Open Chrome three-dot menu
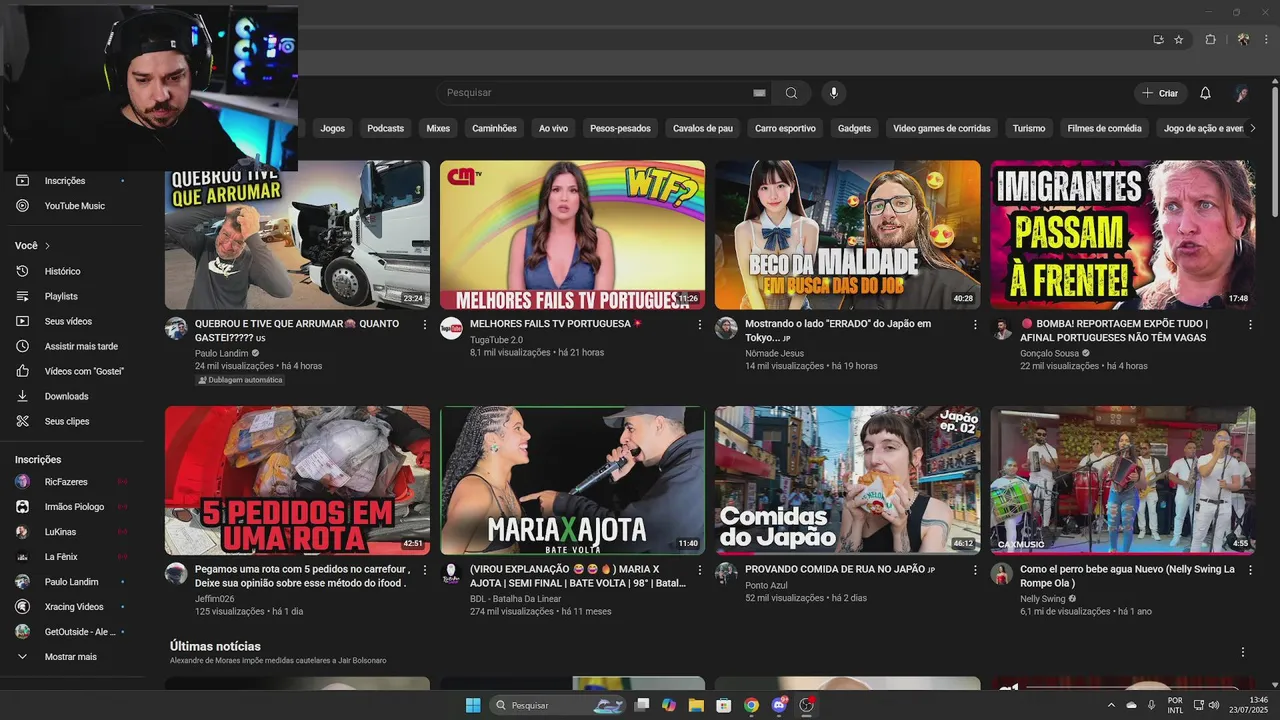The width and height of the screenshot is (1280, 720). click(1266, 40)
